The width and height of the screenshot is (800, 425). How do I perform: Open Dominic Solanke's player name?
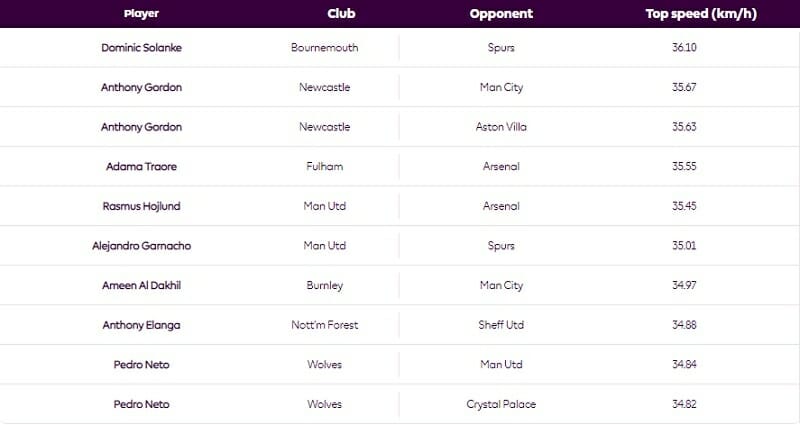tap(141, 48)
